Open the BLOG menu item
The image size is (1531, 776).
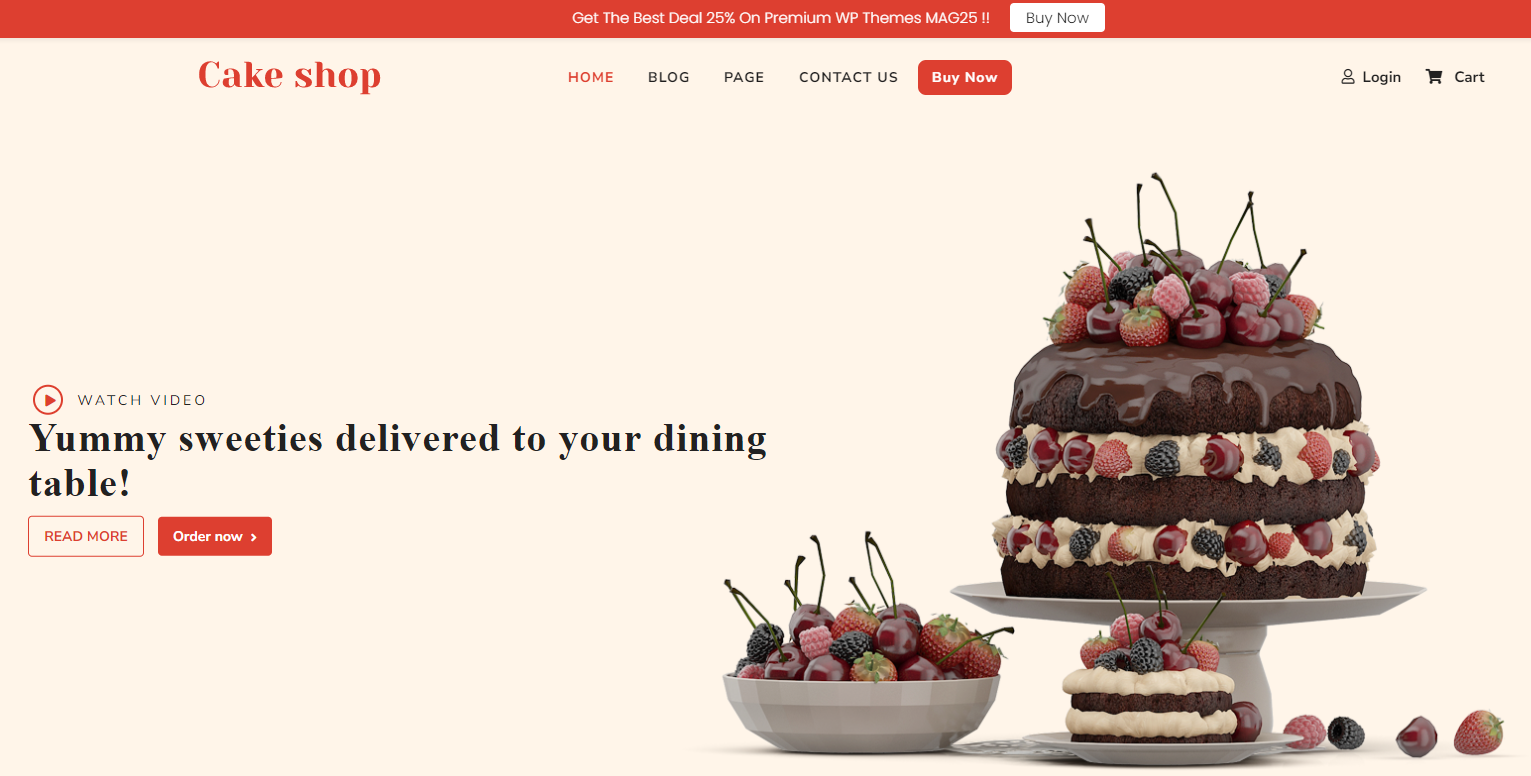tap(669, 77)
